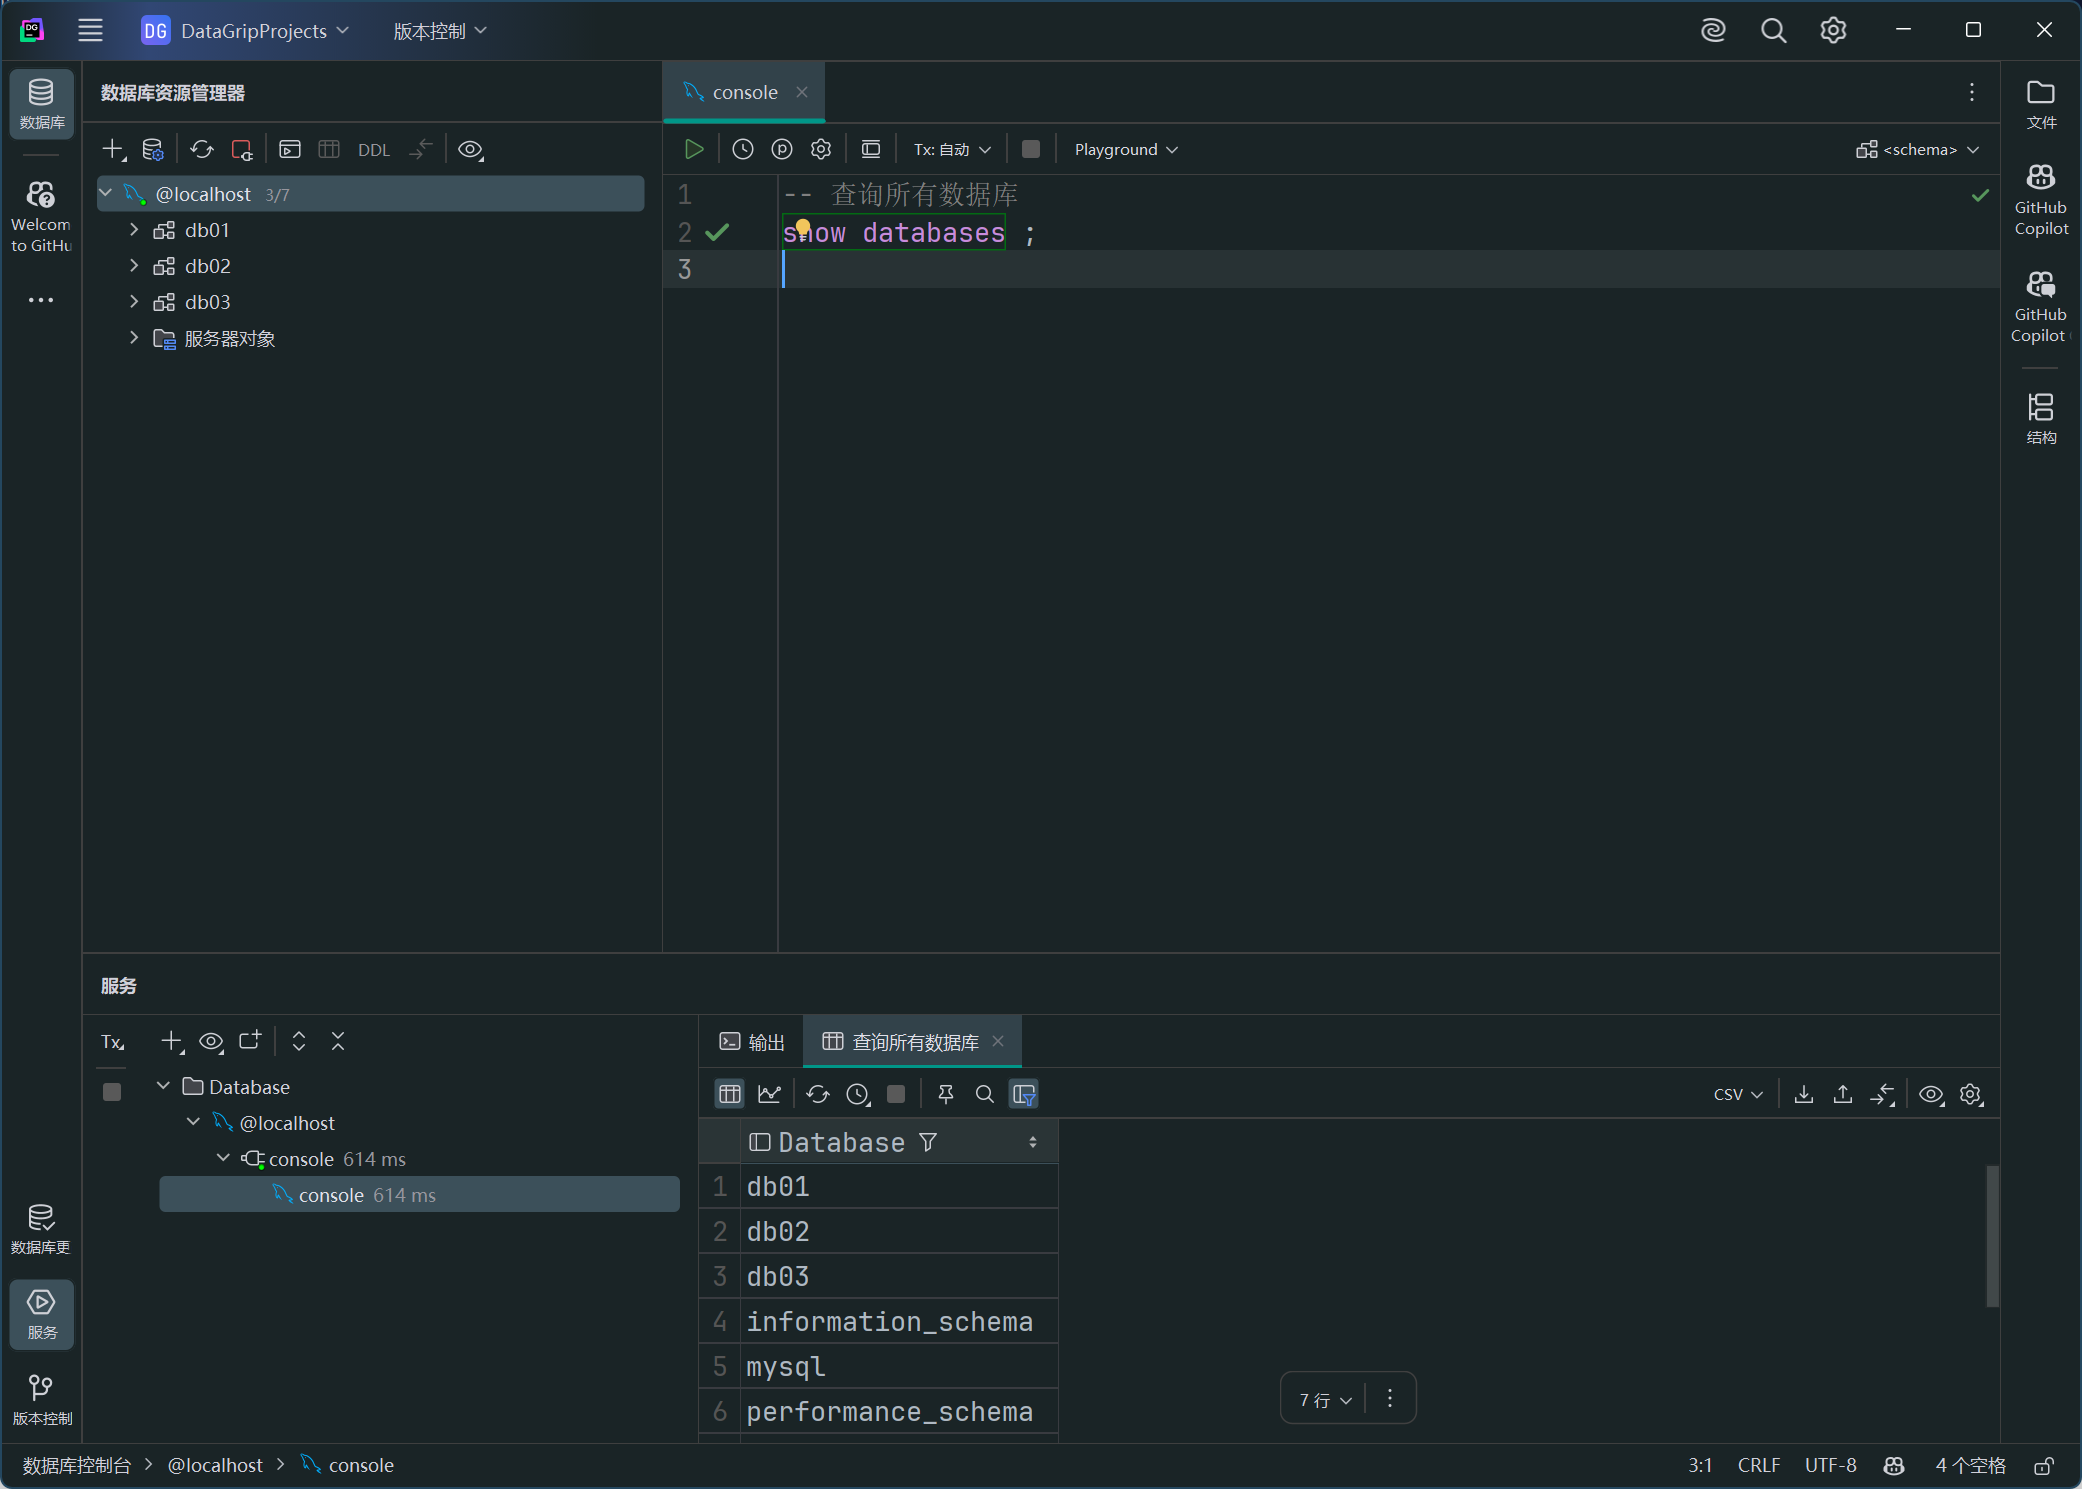
Task: Open the query history clock icon
Action: pyautogui.click(x=742, y=149)
